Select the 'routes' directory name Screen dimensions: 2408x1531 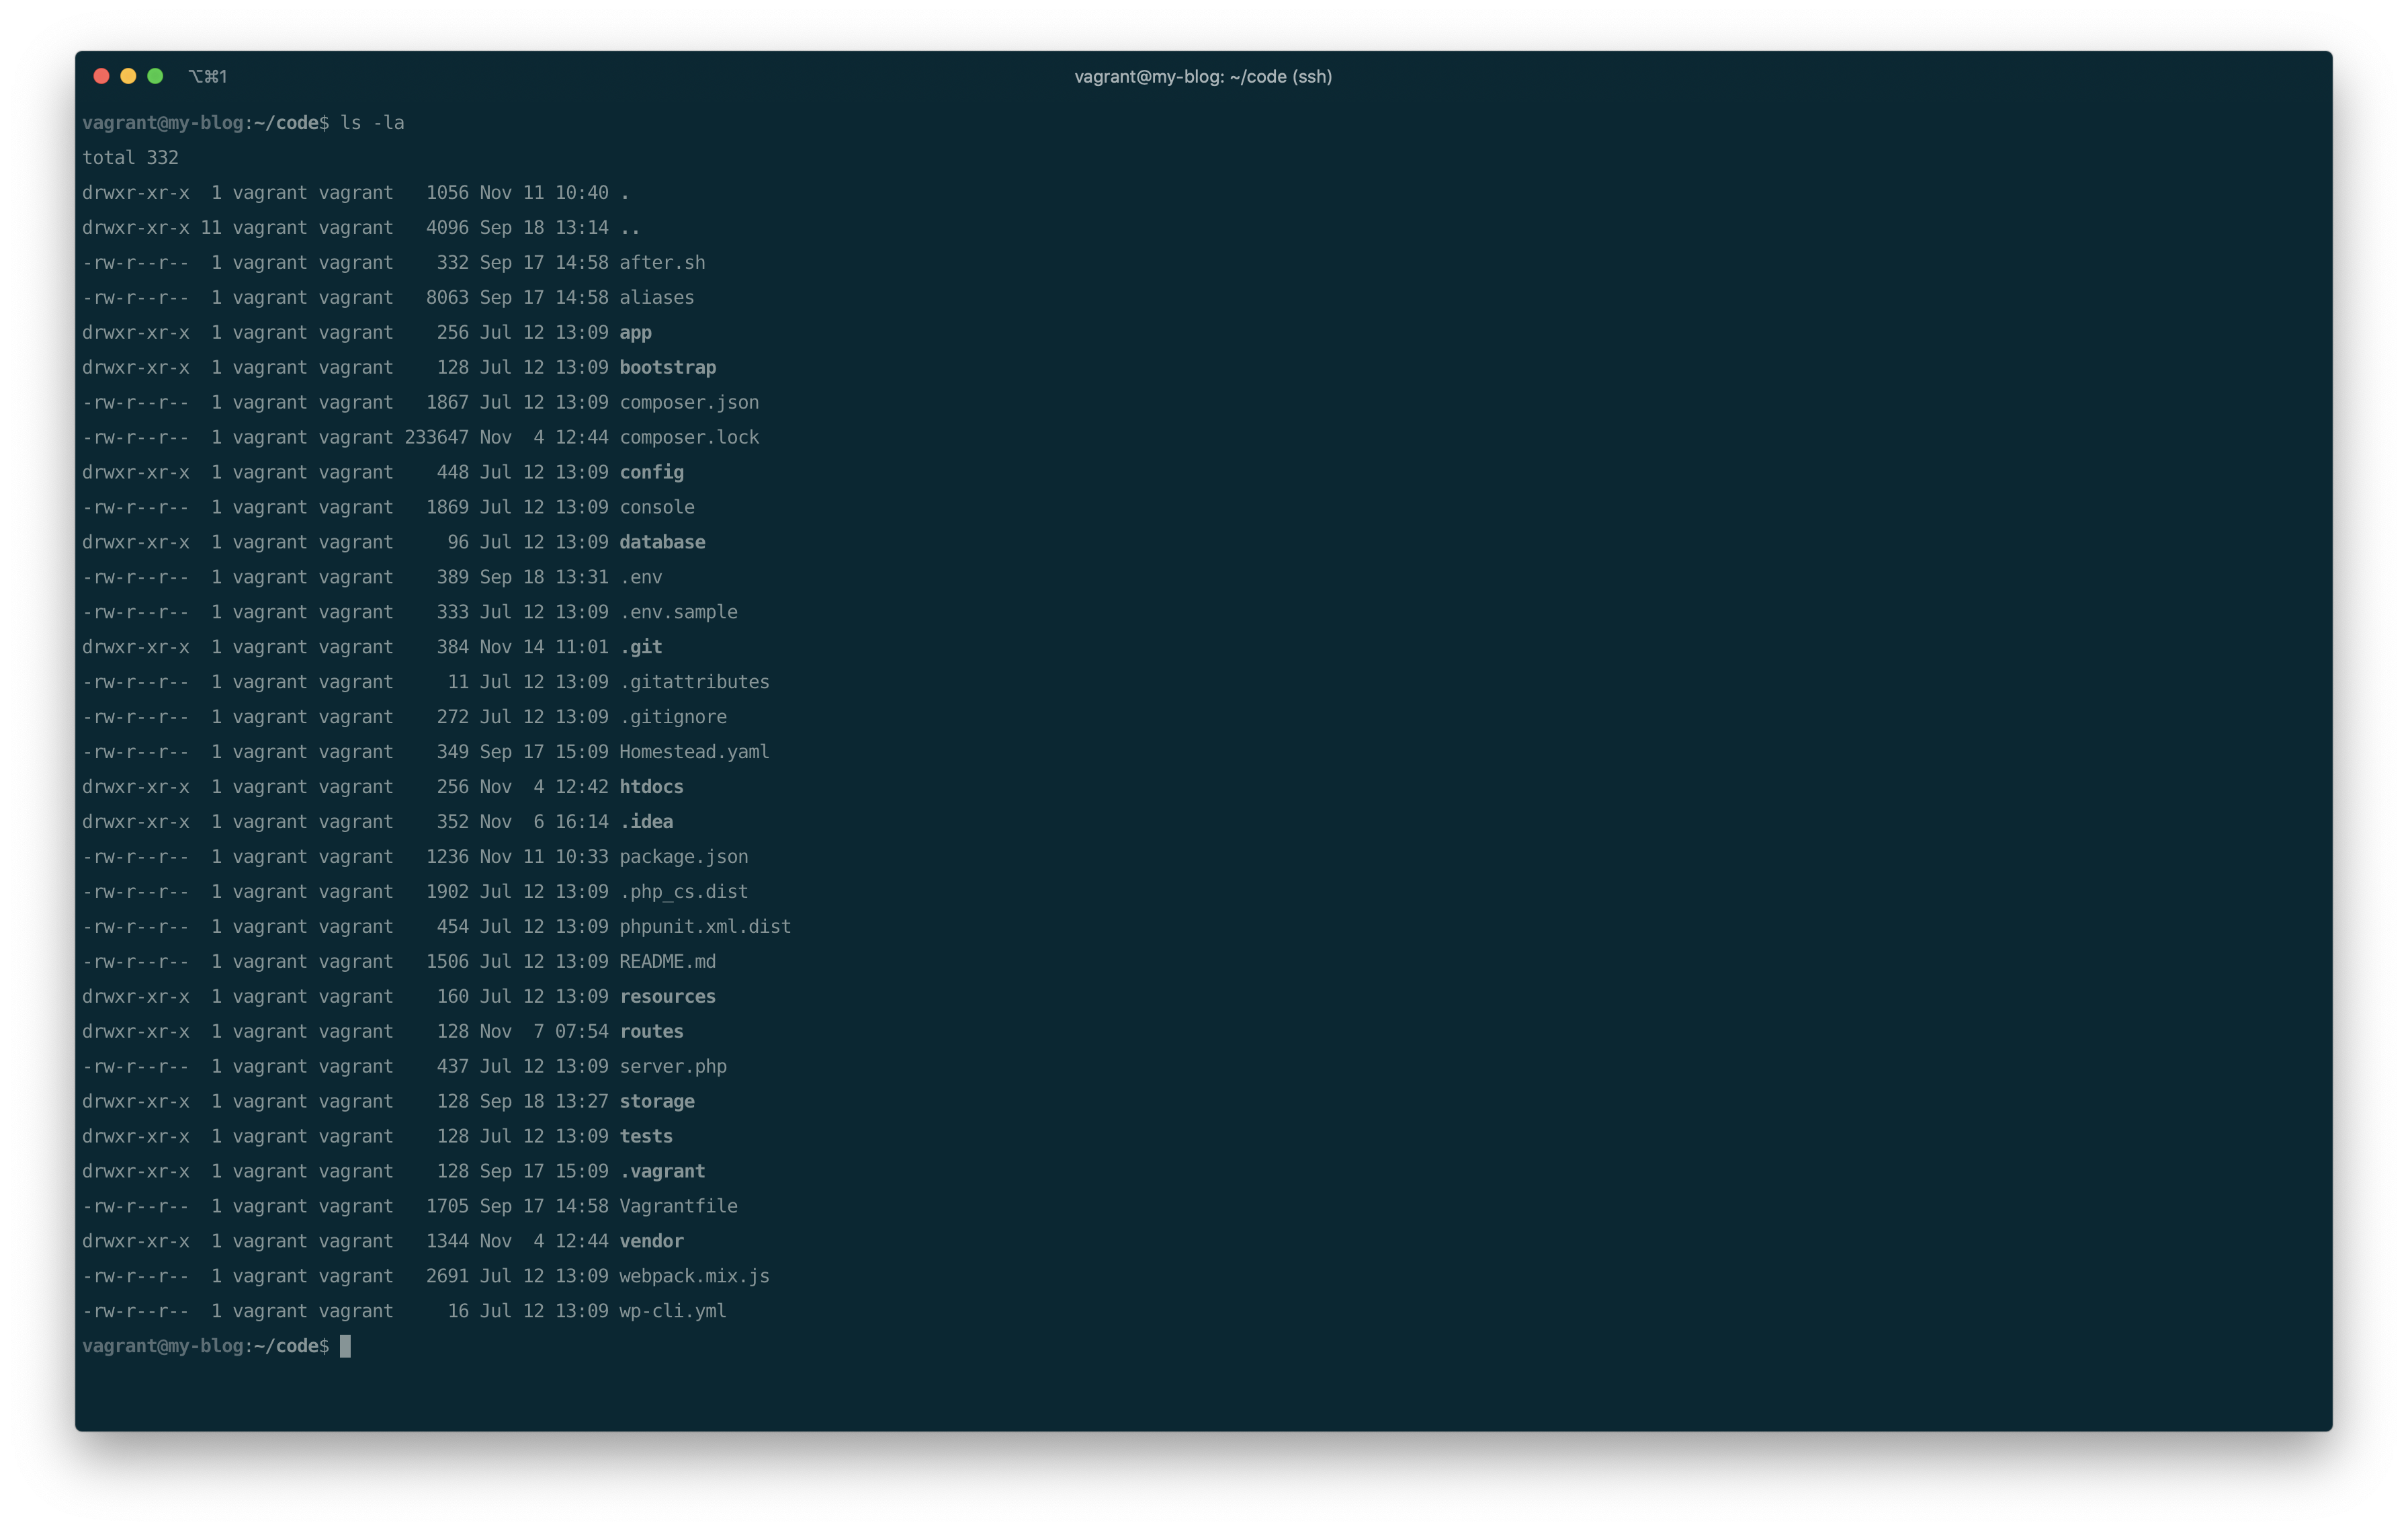pos(651,1032)
